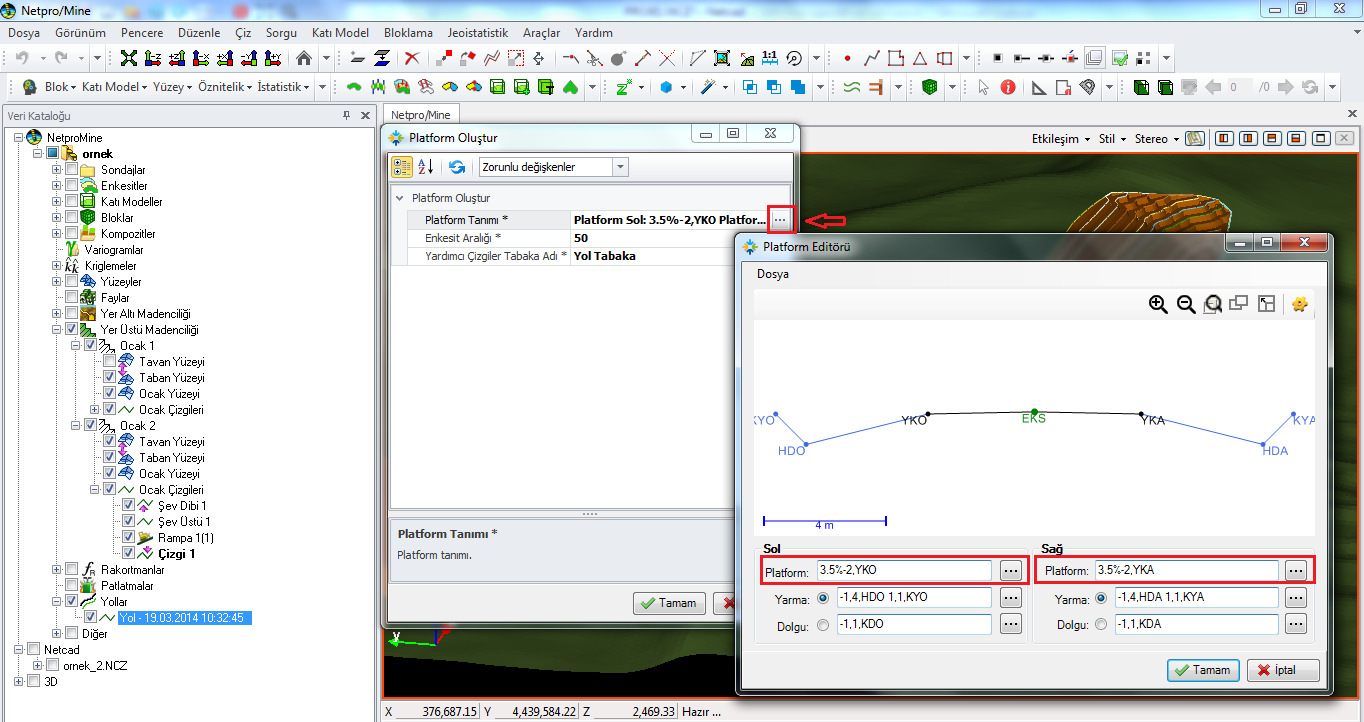Click the 1:1 scale icon in toolbar
The image size is (1364, 722).
(x=770, y=58)
